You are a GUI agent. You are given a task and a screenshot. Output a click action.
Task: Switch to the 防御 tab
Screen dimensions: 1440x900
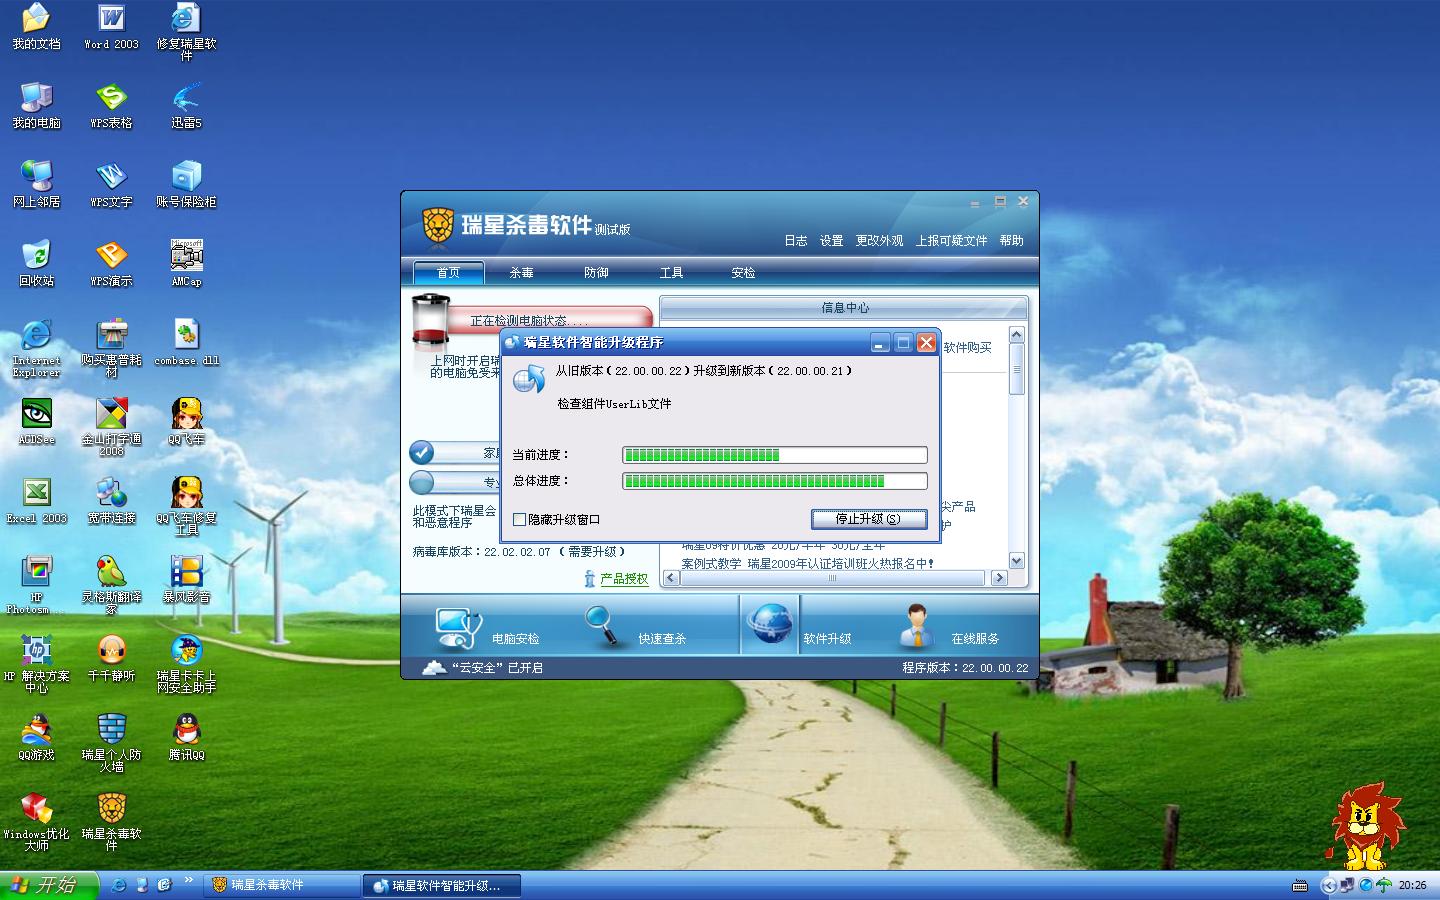596,272
